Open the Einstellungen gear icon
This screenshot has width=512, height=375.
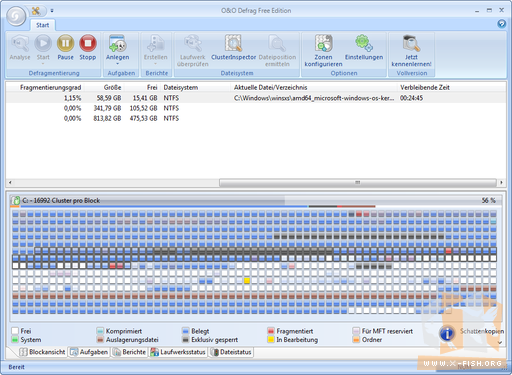click(x=364, y=43)
